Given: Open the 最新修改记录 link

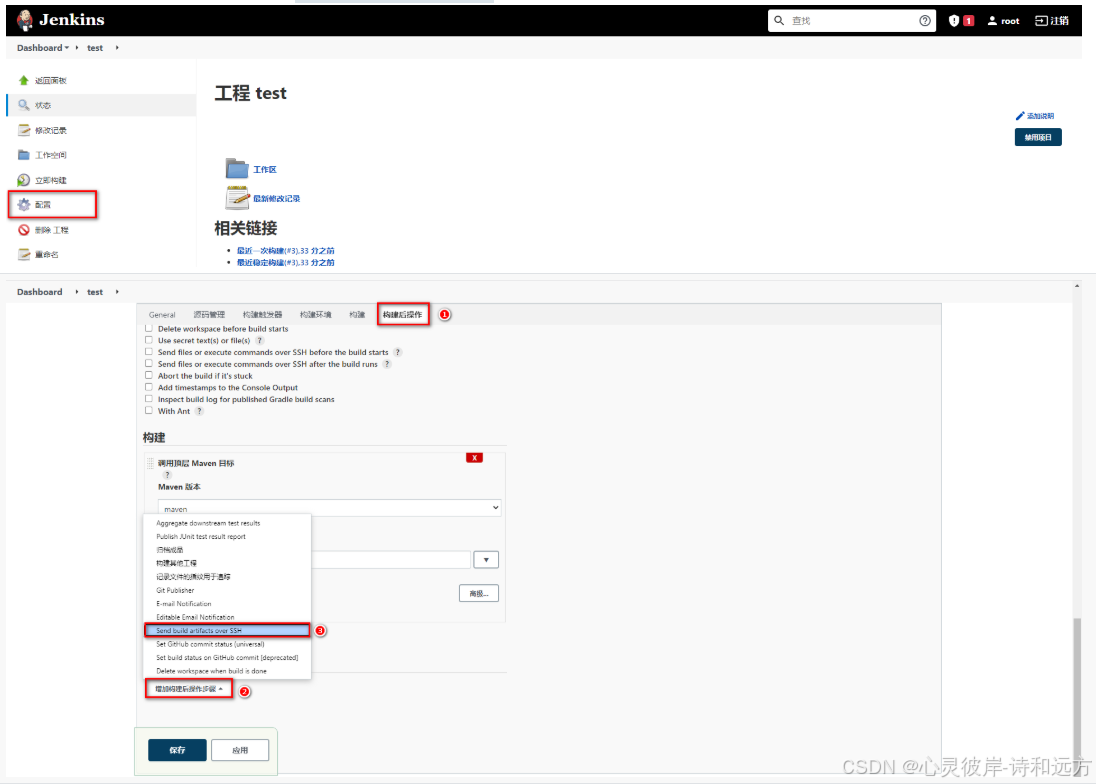Looking at the screenshot, I should pos(277,199).
